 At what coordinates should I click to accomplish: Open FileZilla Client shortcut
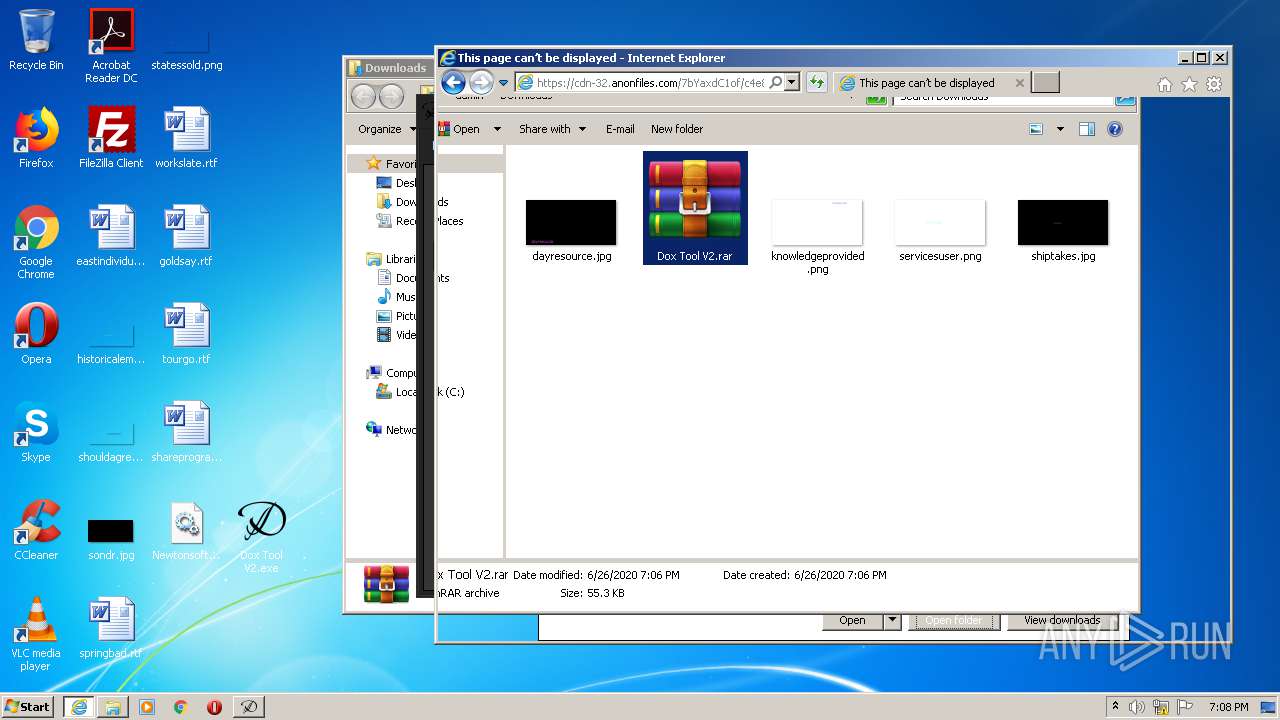[111, 138]
